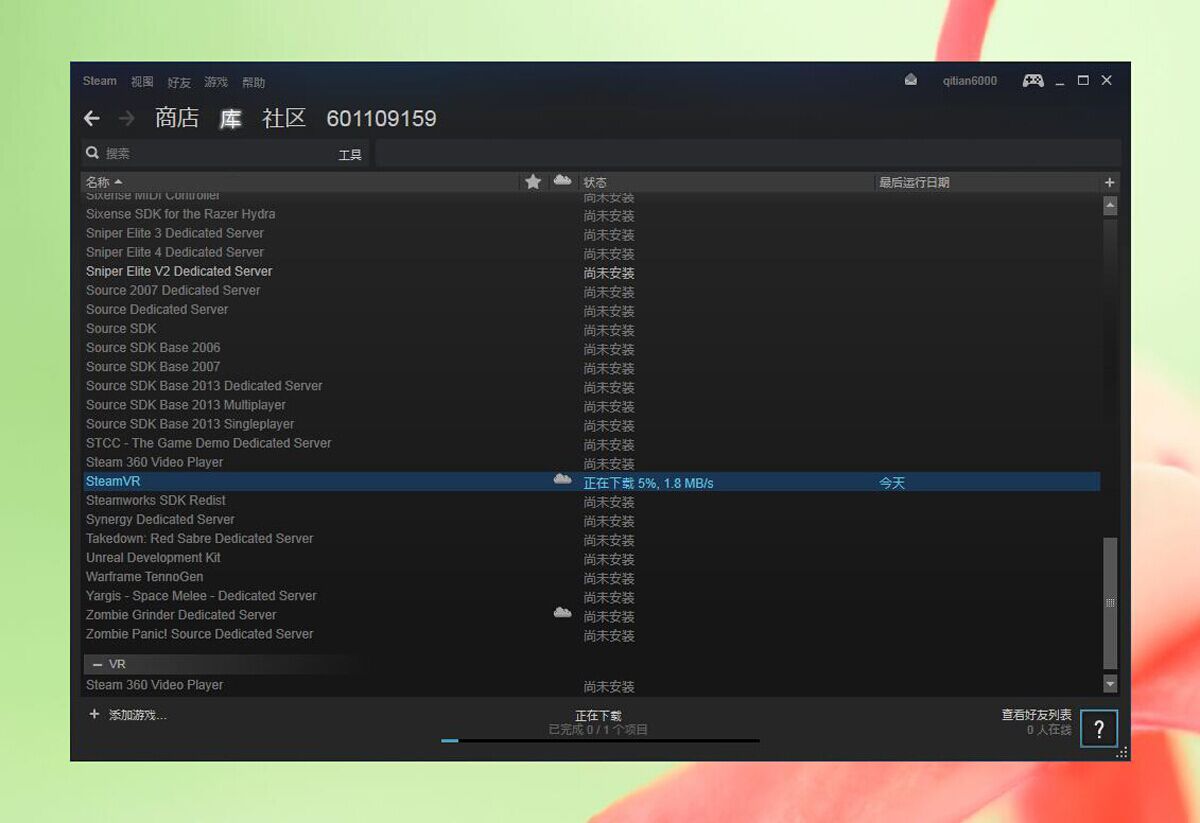The height and width of the screenshot is (823, 1200).
Task: Click the download progress bar
Action: pyautogui.click(x=600, y=740)
